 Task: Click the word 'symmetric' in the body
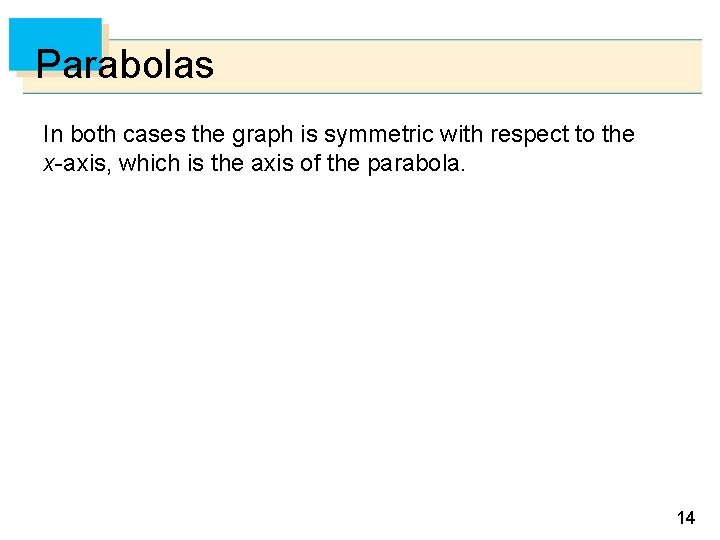tap(378, 135)
